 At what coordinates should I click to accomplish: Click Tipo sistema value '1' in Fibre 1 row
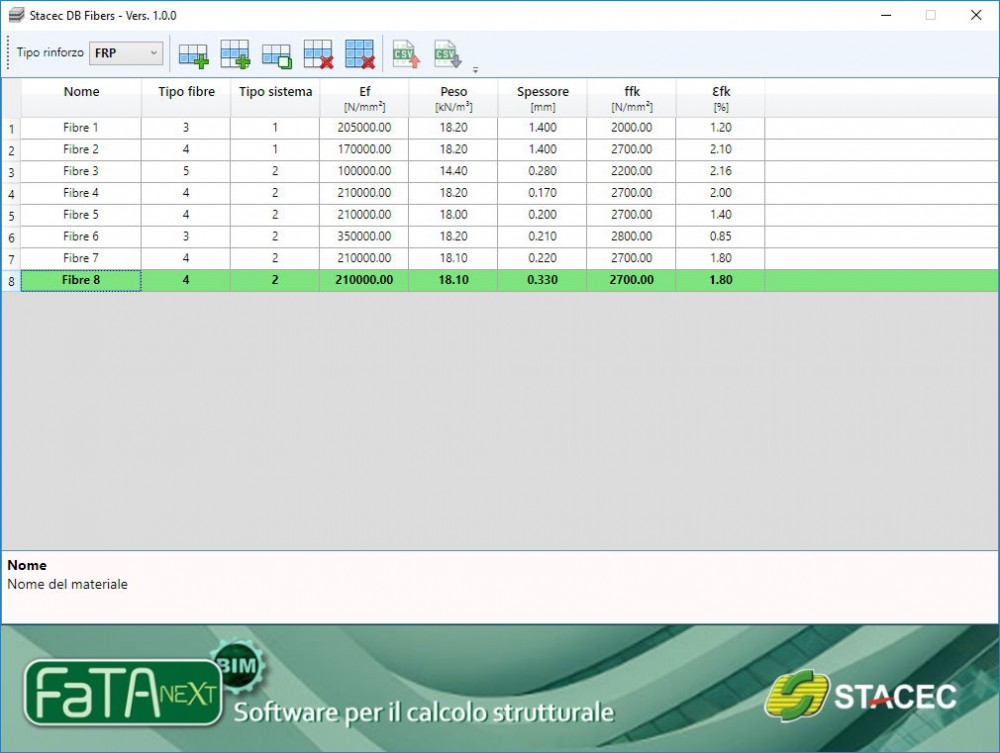tap(275, 128)
